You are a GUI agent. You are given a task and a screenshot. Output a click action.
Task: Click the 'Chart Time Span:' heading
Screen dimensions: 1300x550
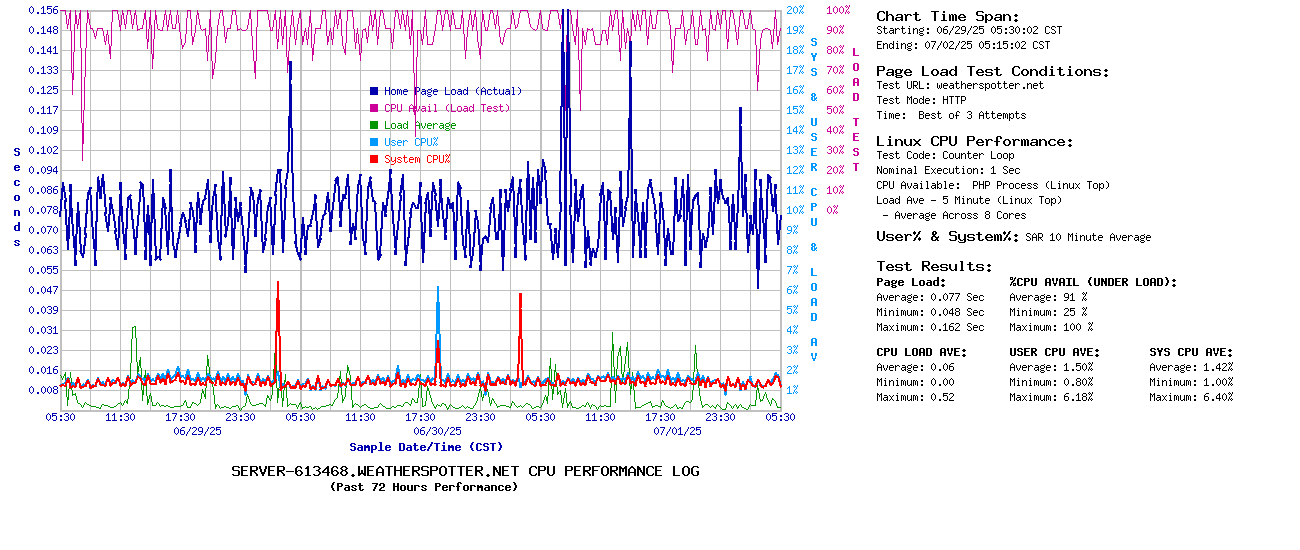pyautogui.click(x=947, y=16)
